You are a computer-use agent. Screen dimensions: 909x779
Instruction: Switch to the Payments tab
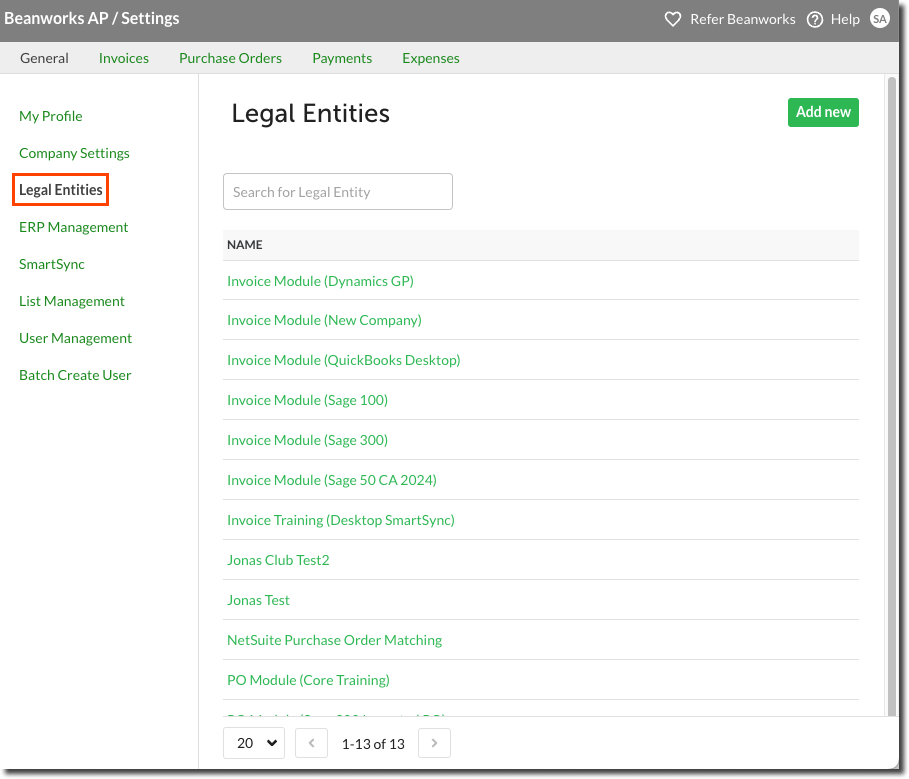pos(342,58)
